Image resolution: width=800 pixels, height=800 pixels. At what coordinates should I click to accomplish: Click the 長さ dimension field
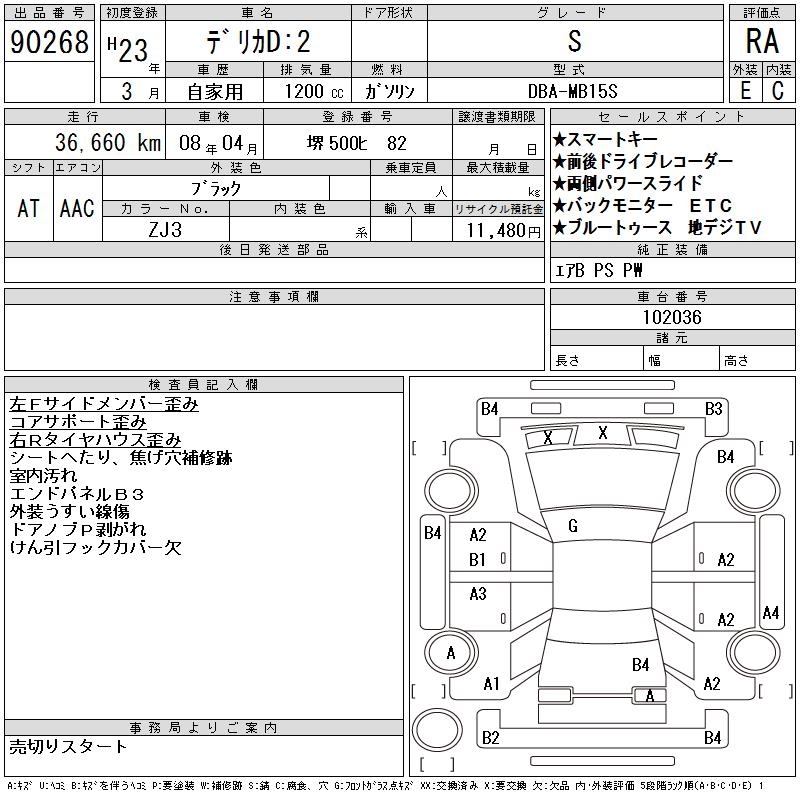pyautogui.click(x=596, y=360)
